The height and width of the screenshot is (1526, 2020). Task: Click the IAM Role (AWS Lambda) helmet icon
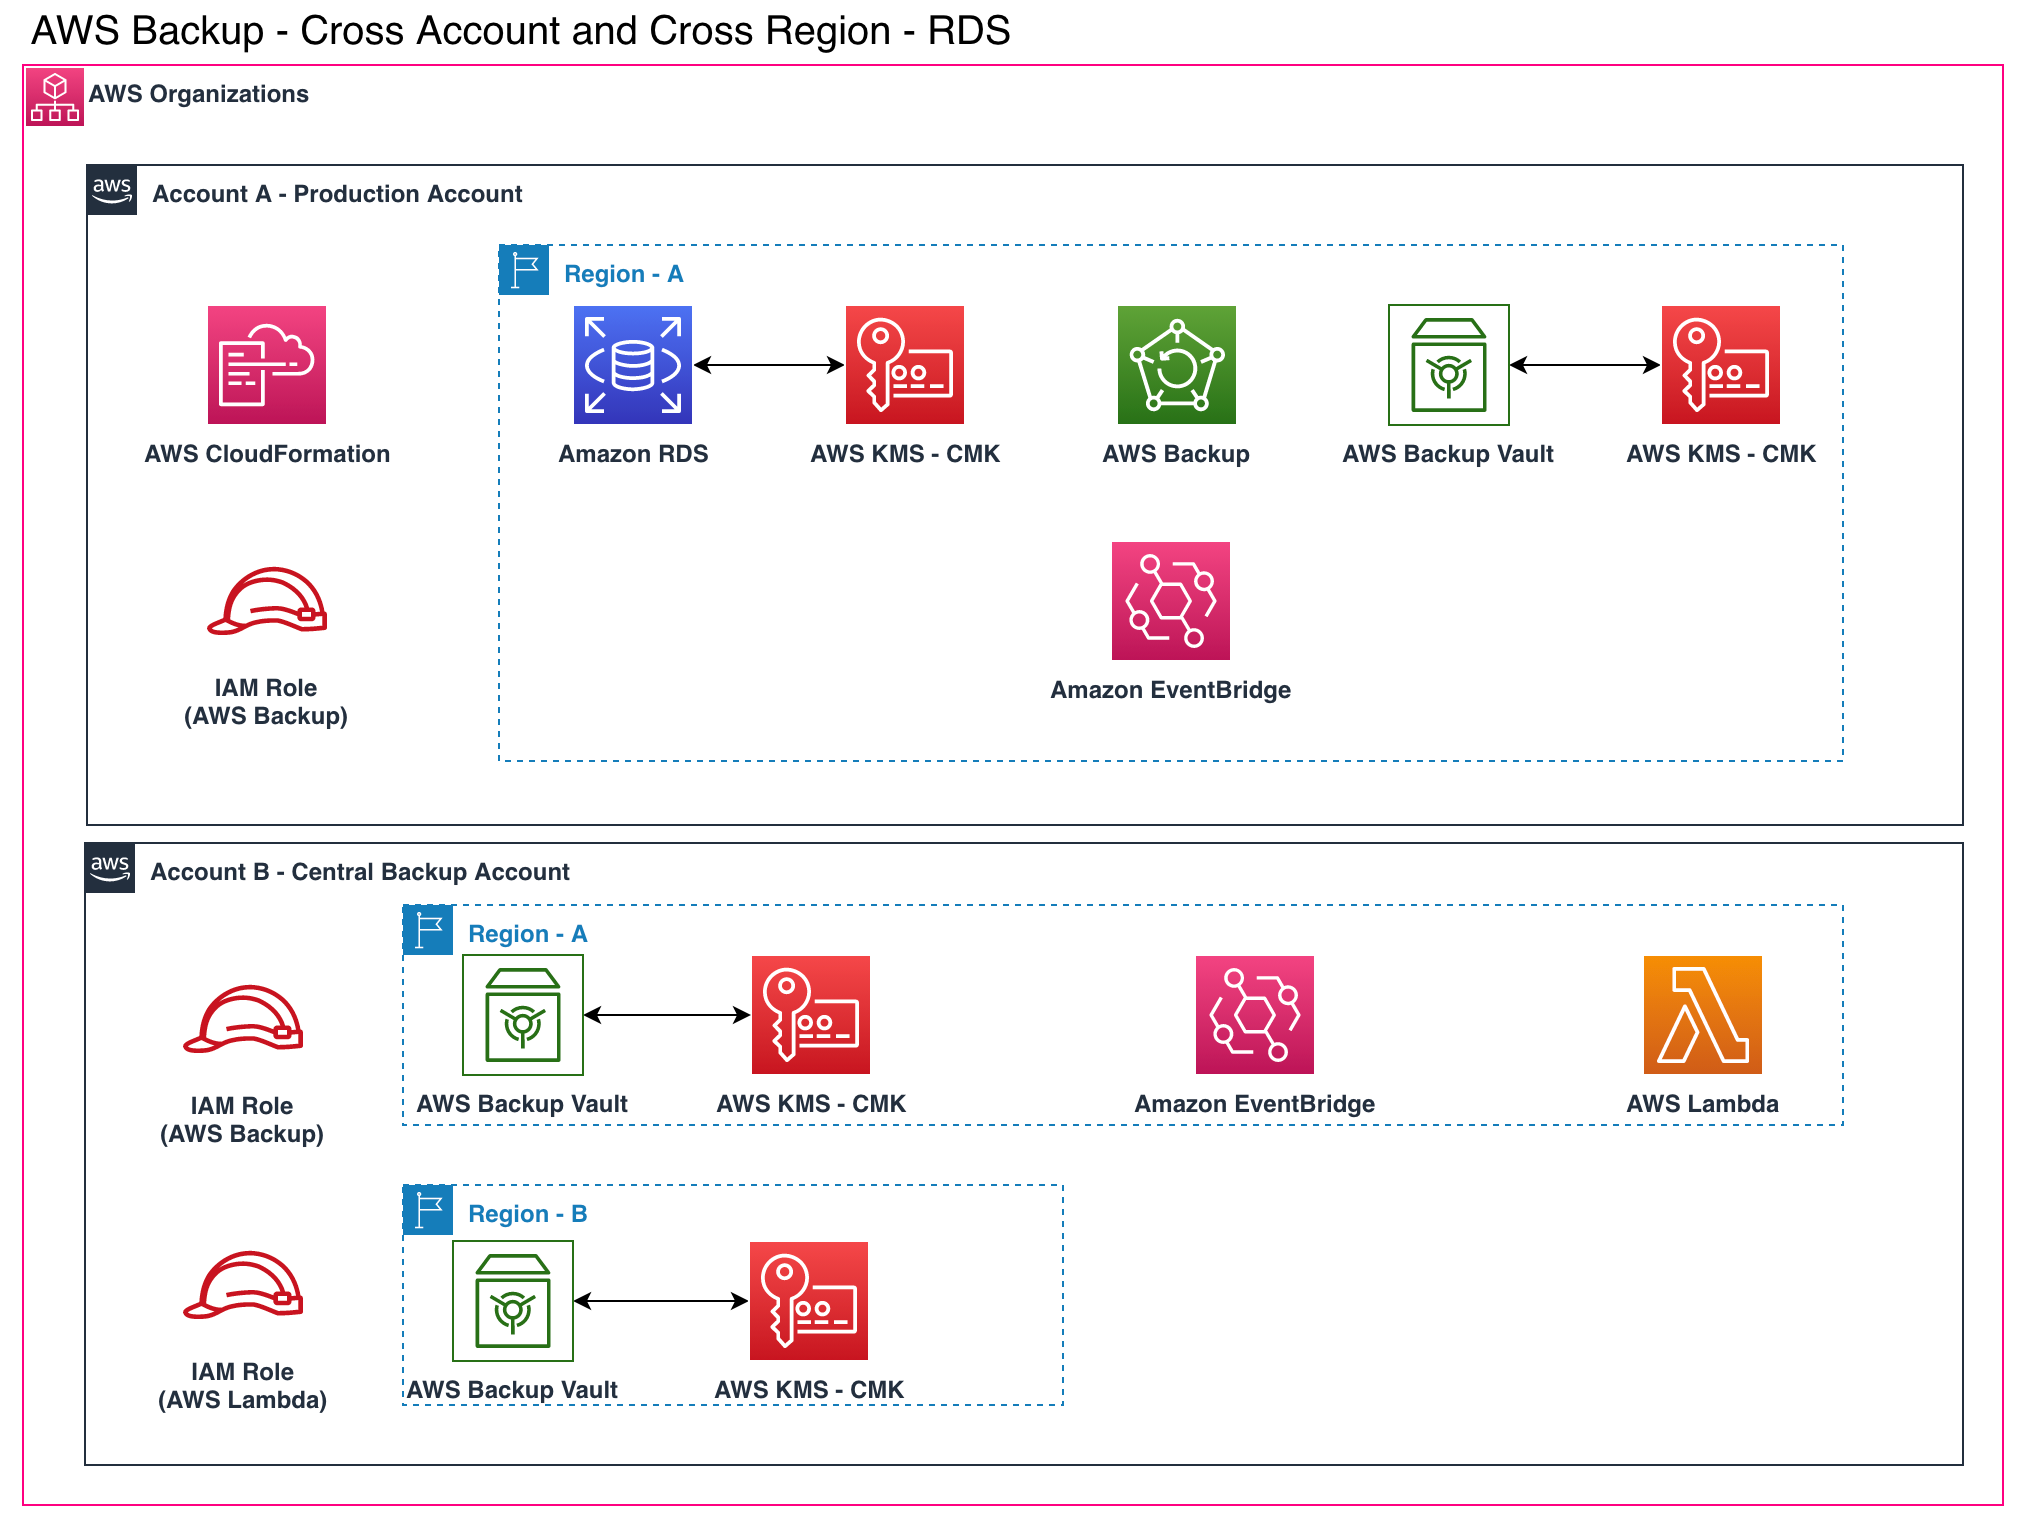tap(243, 1286)
